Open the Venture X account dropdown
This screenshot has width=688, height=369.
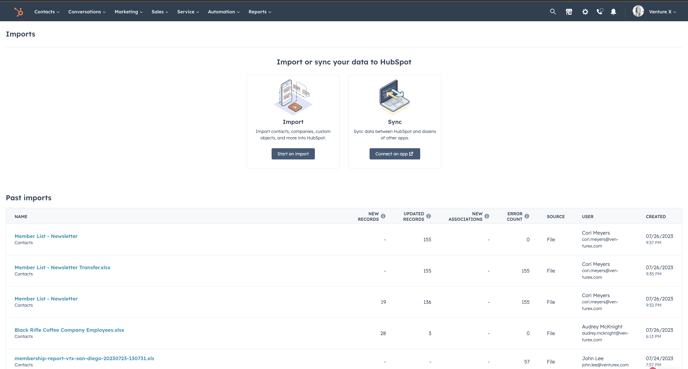pyautogui.click(x=662, y=12)
